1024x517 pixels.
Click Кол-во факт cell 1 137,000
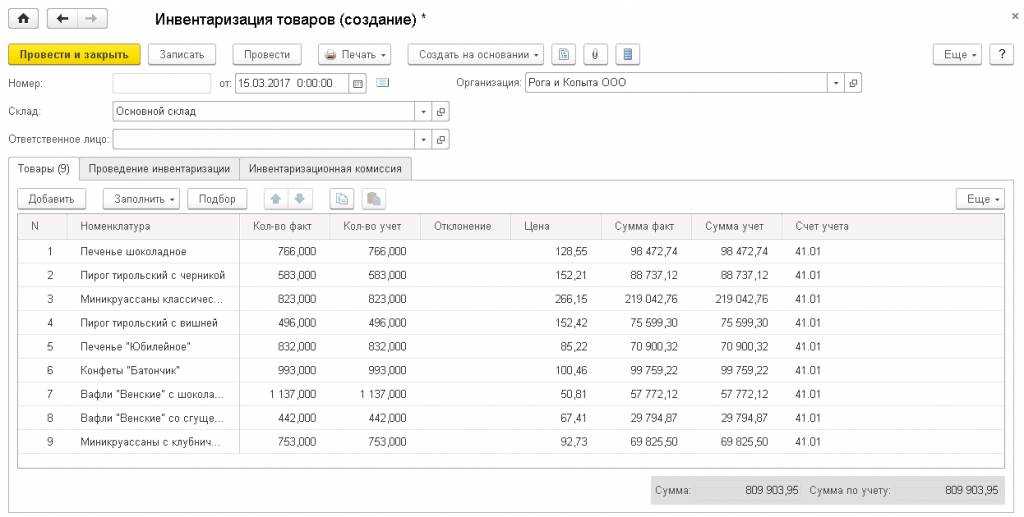tap(284, 394)
